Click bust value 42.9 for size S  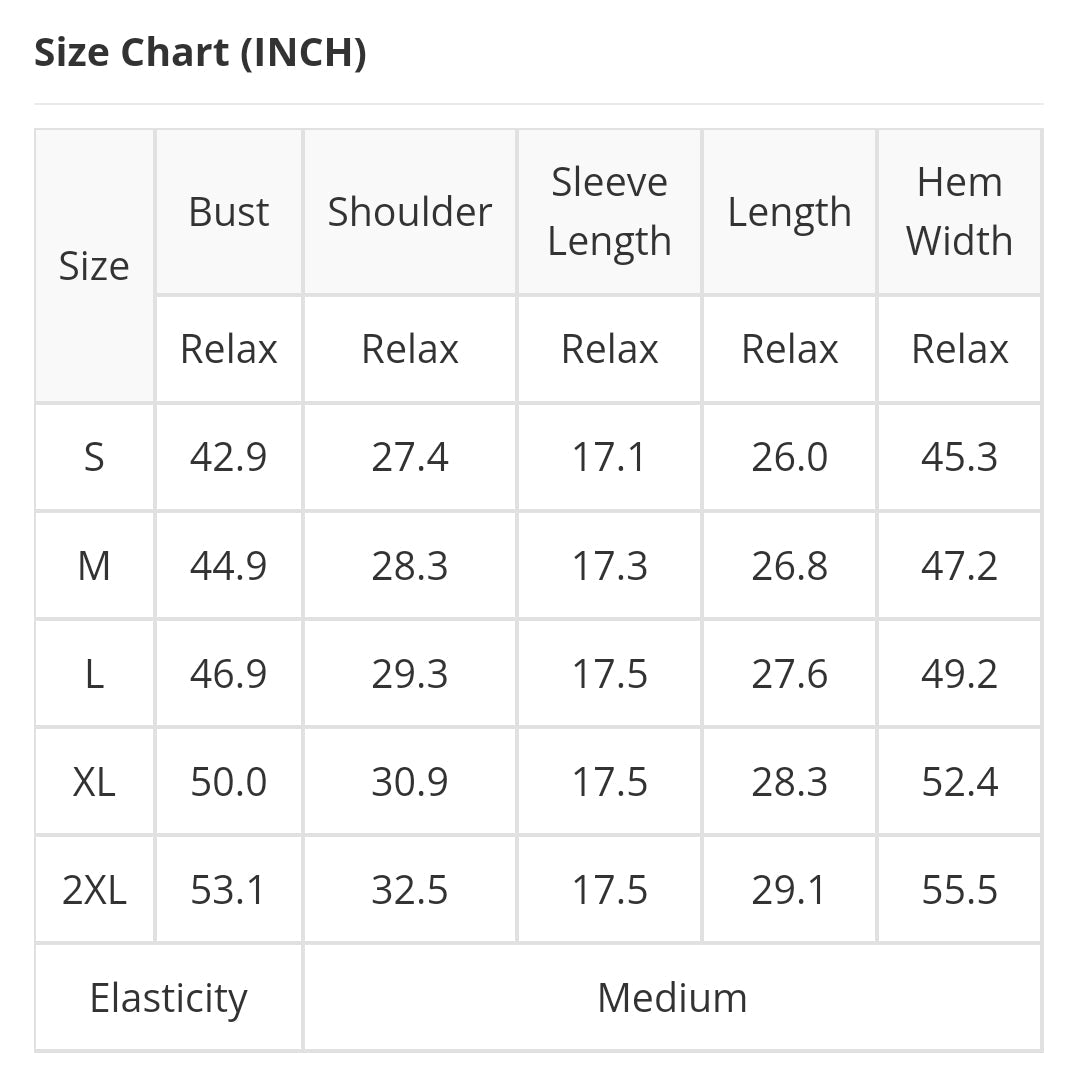(x=229, y=457)
